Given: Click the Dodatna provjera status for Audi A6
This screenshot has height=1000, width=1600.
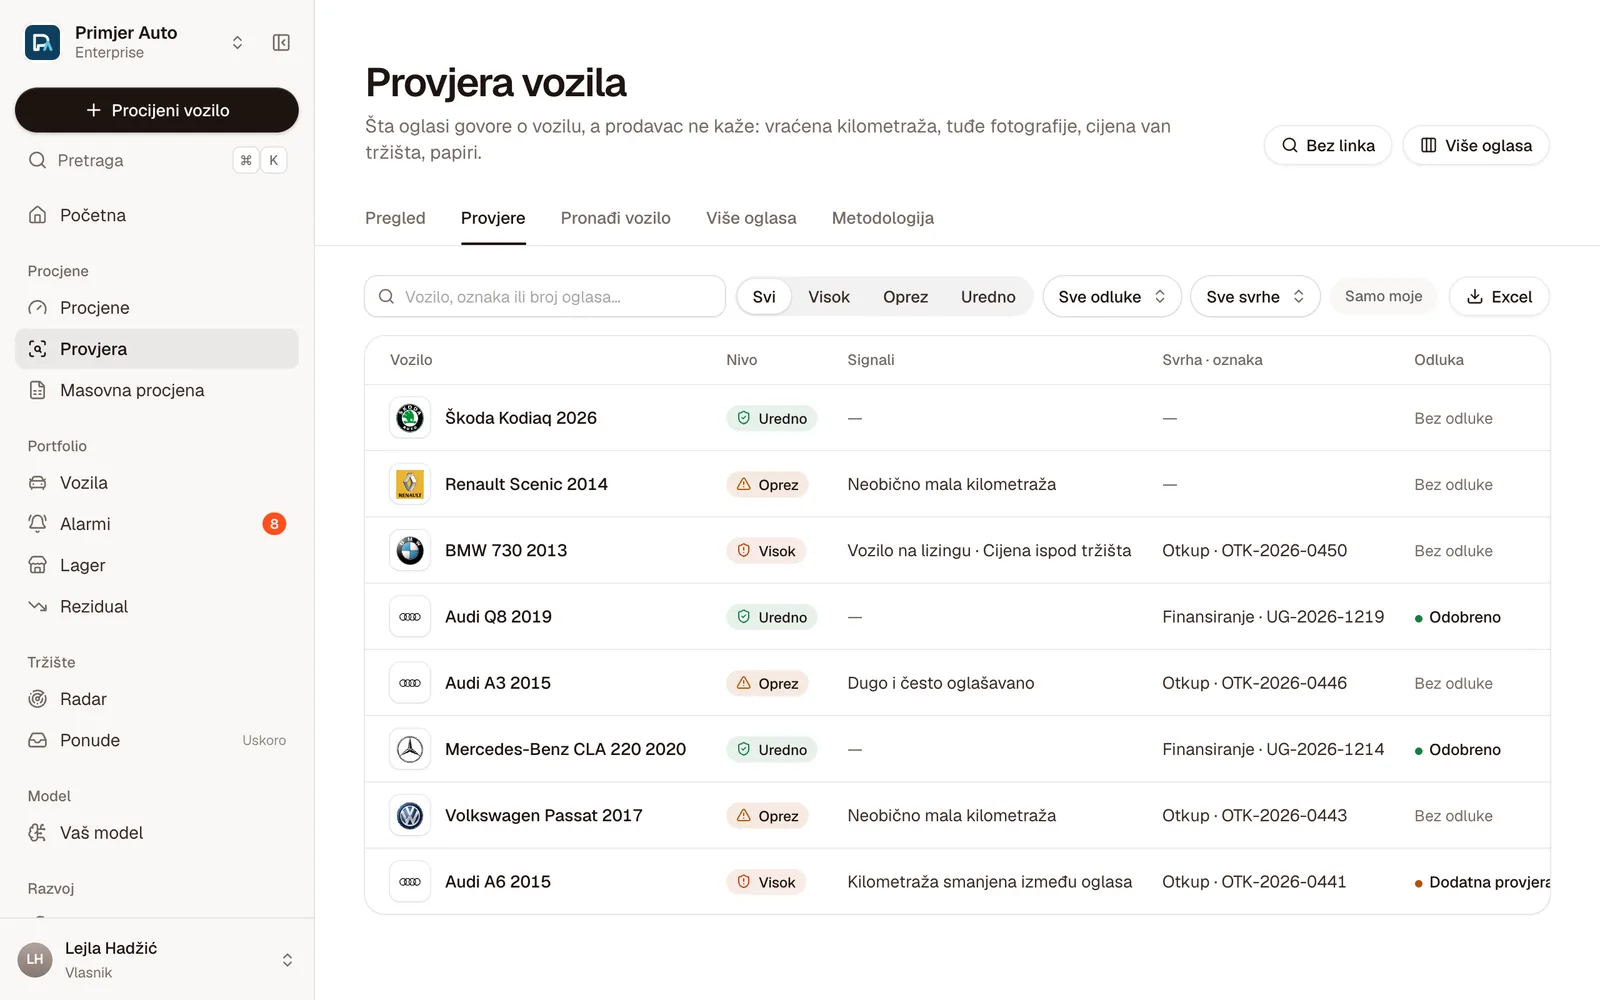Looking at the screenshot, I should [1482, 882].
